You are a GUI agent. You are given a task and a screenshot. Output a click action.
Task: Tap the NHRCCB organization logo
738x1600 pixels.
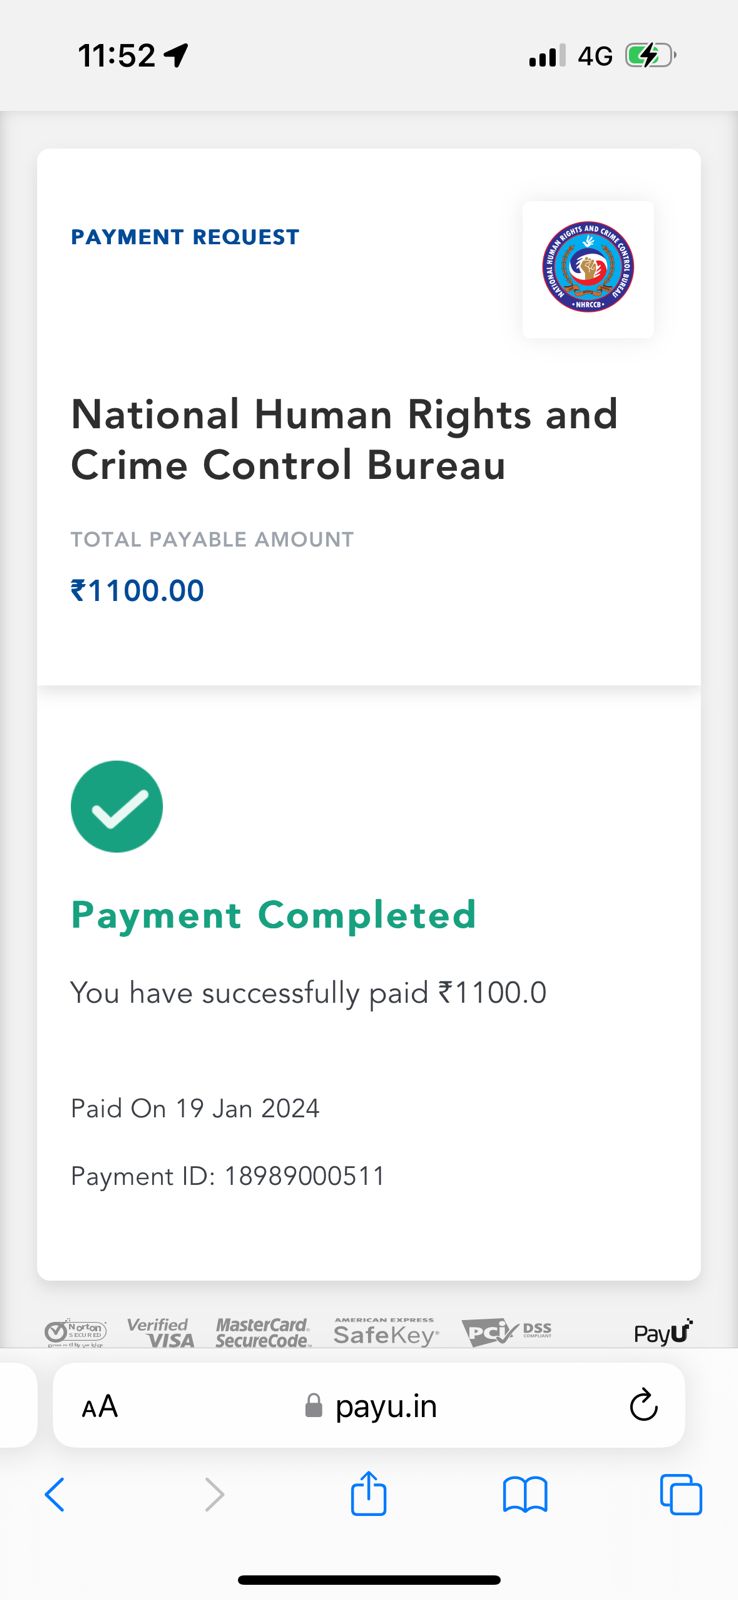(x=588, y=268)
